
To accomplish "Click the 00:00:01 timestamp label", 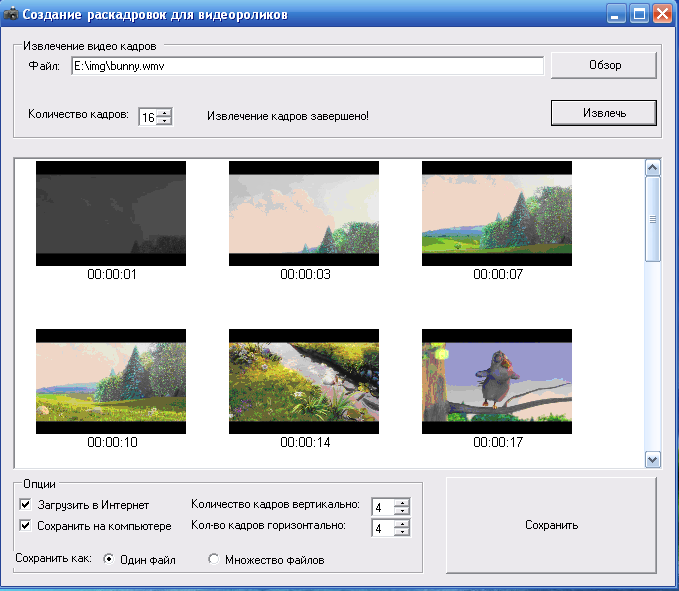I will point(112,274).
